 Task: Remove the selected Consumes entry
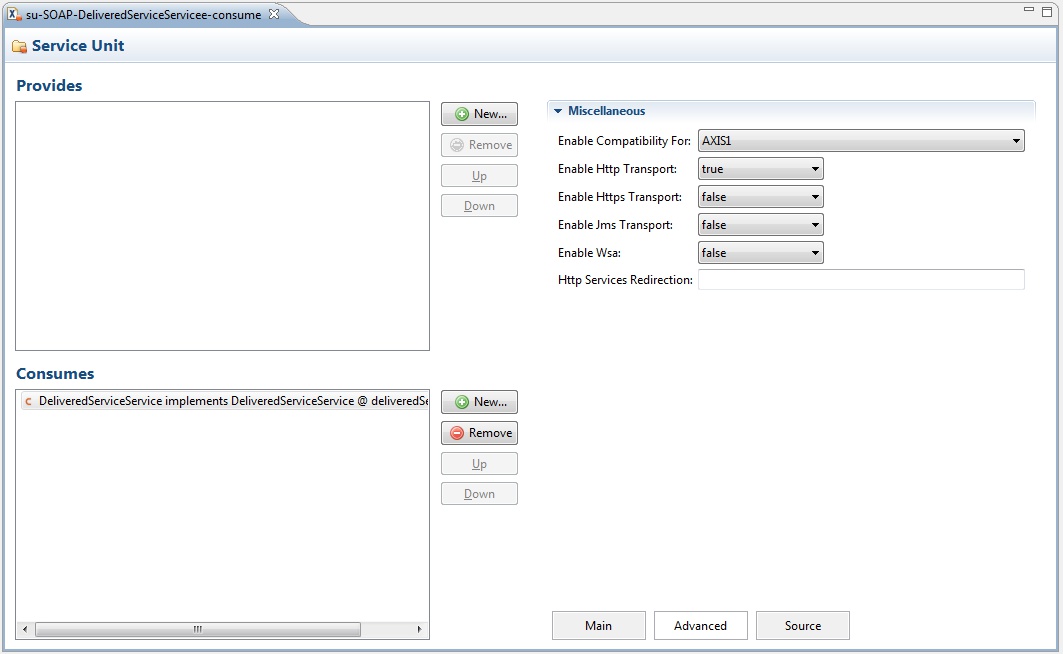pyautogui.click(x=479, y=433)
